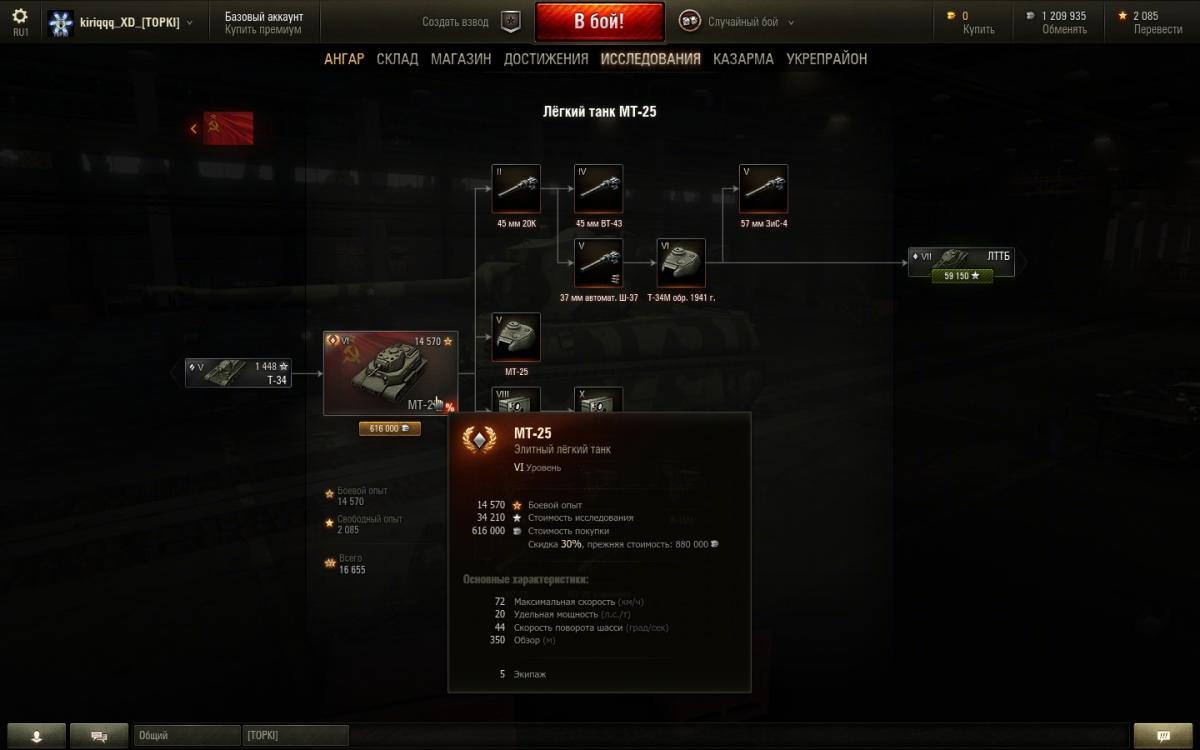Expand the Случайный бой battle type dropdown
The image size is (1200, 750).
pyautogui.click(x=737, y=22)
